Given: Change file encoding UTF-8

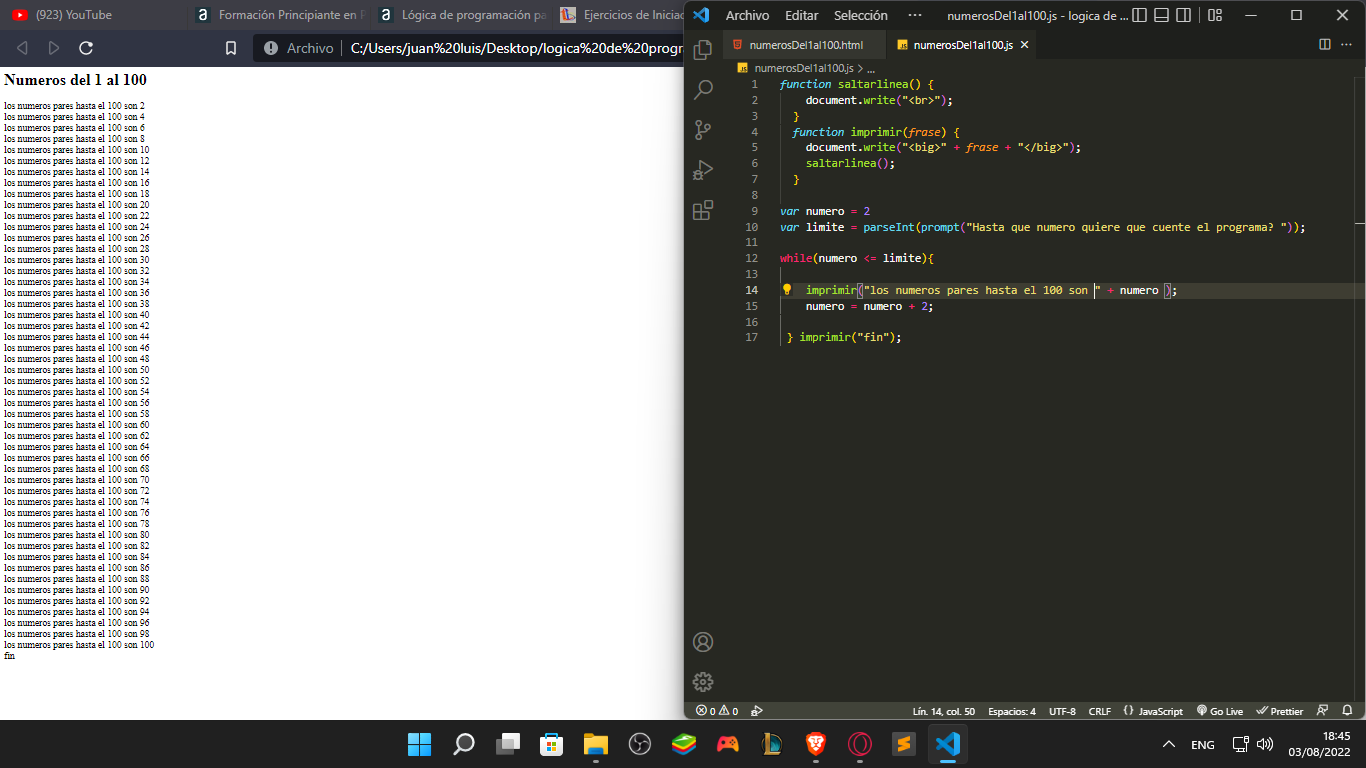Looking at the screenshot, I should pos(1062,711).
